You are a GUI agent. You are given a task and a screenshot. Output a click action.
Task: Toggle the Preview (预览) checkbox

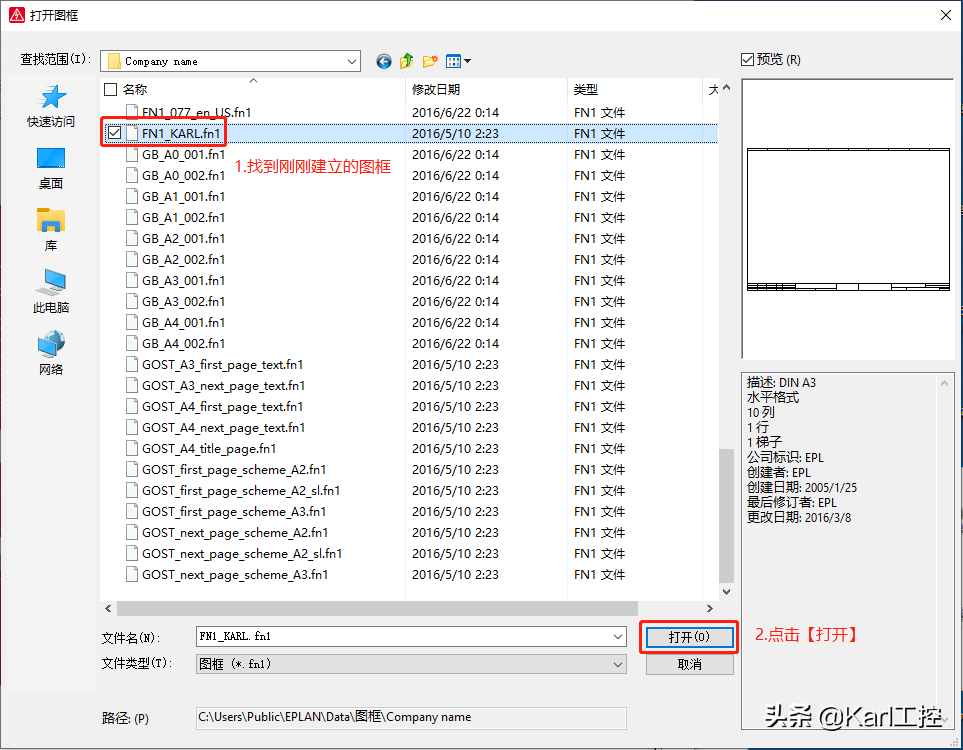[x=748, y=60]
